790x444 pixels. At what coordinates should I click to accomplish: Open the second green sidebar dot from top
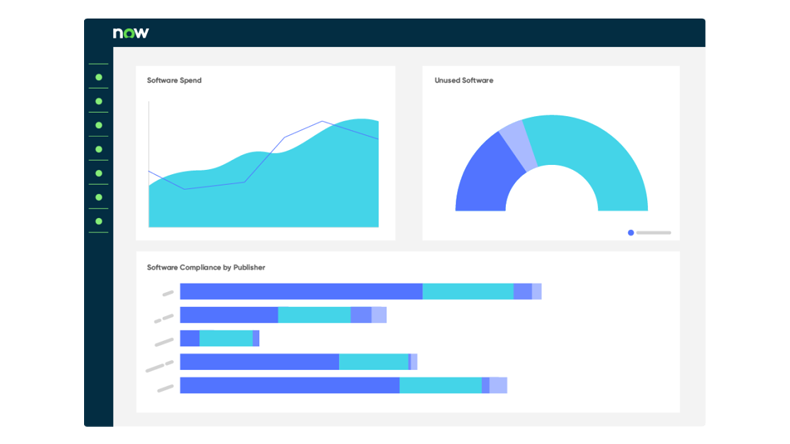98,101
